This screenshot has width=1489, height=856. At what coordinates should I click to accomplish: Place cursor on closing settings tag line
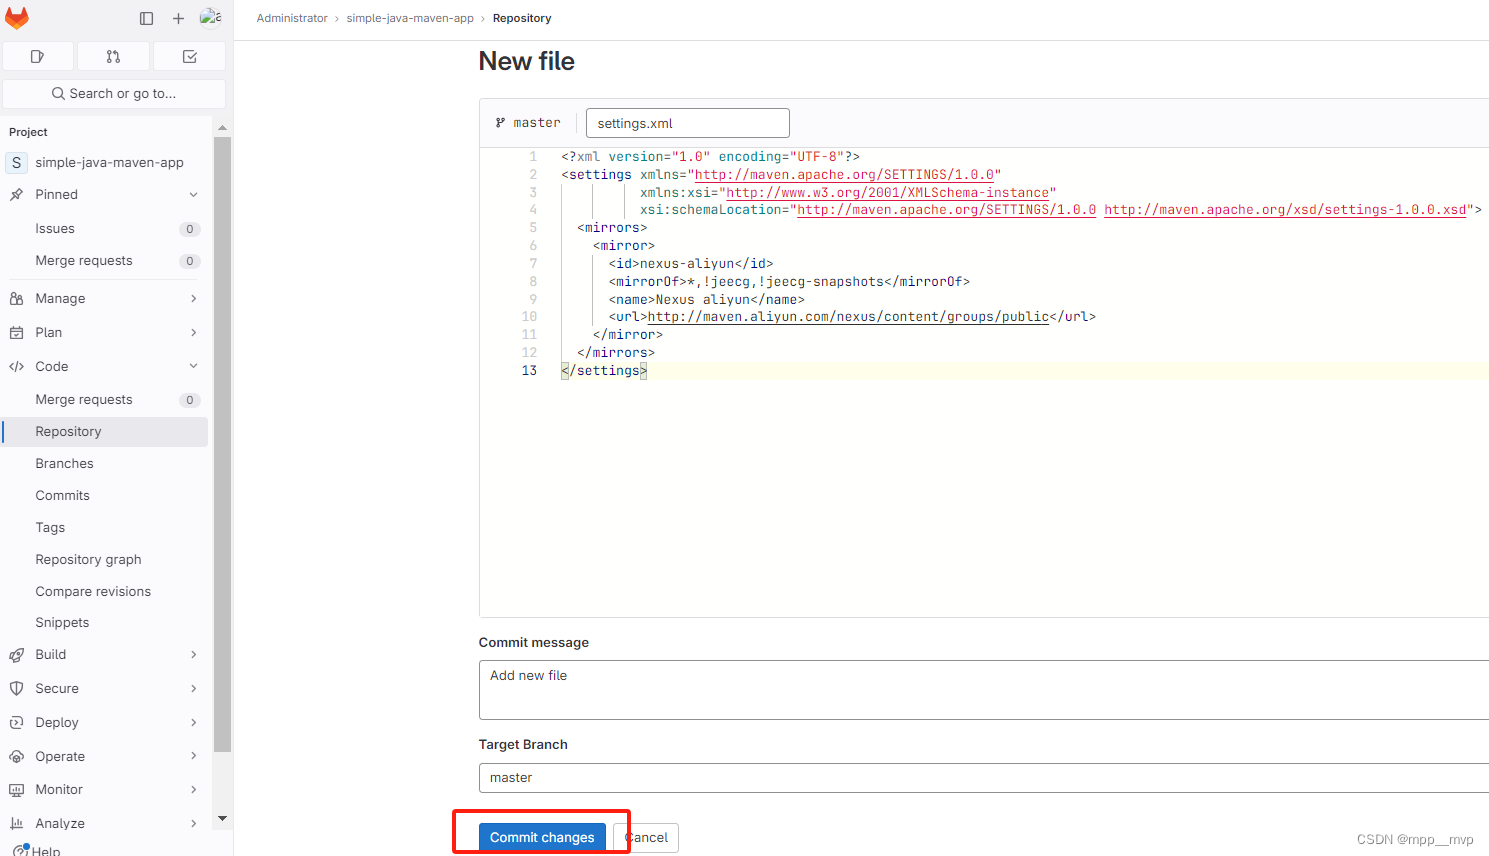point(604,371)
